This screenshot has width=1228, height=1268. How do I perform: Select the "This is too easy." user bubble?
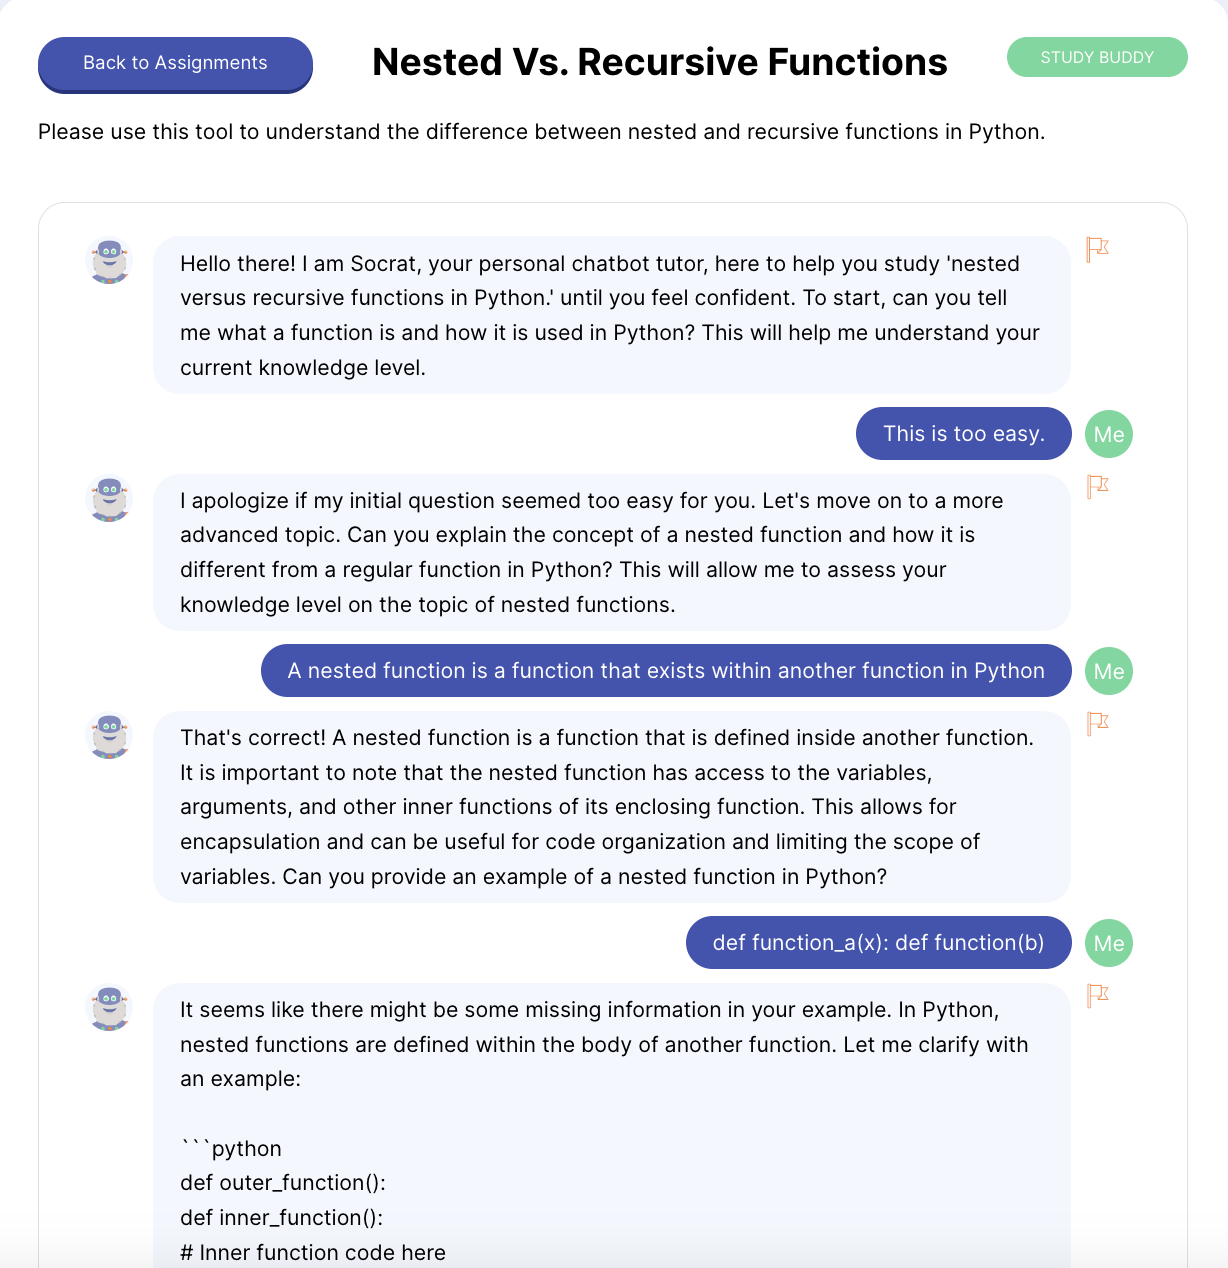(964, 434)
